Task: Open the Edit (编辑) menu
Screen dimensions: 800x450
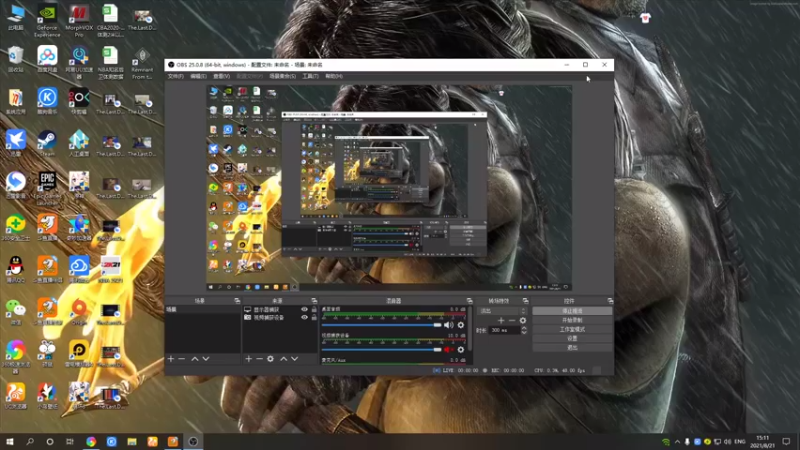Action: pyautogui.click(x=198, y=76)
